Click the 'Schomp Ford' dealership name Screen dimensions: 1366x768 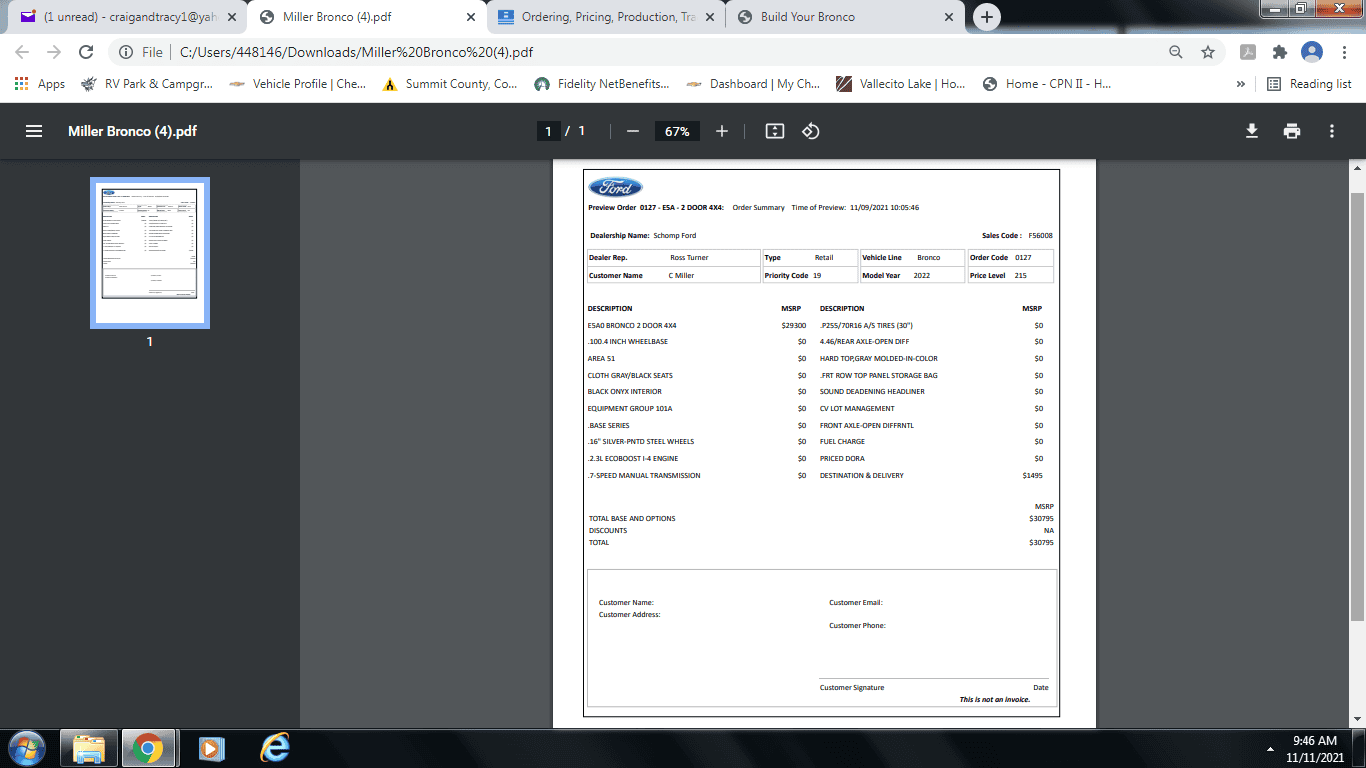tap(675, 236)
